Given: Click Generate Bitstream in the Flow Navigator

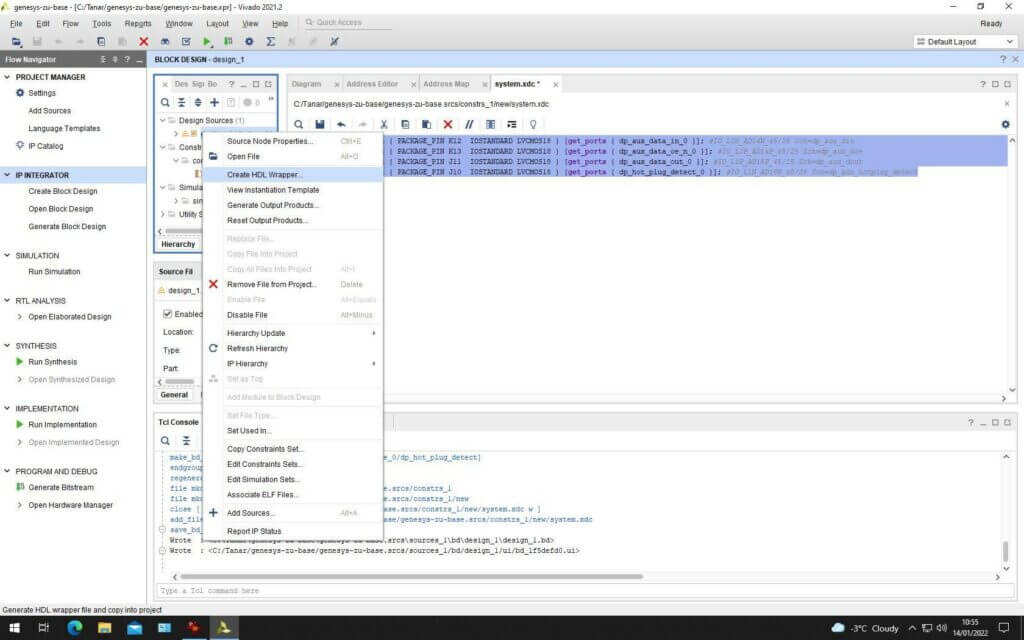Looking at the screenshot, I should tap(60, 487).
